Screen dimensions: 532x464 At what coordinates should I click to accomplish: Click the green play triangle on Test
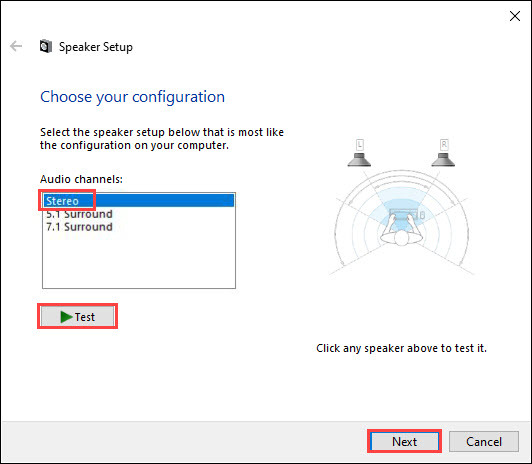point(66,317)
